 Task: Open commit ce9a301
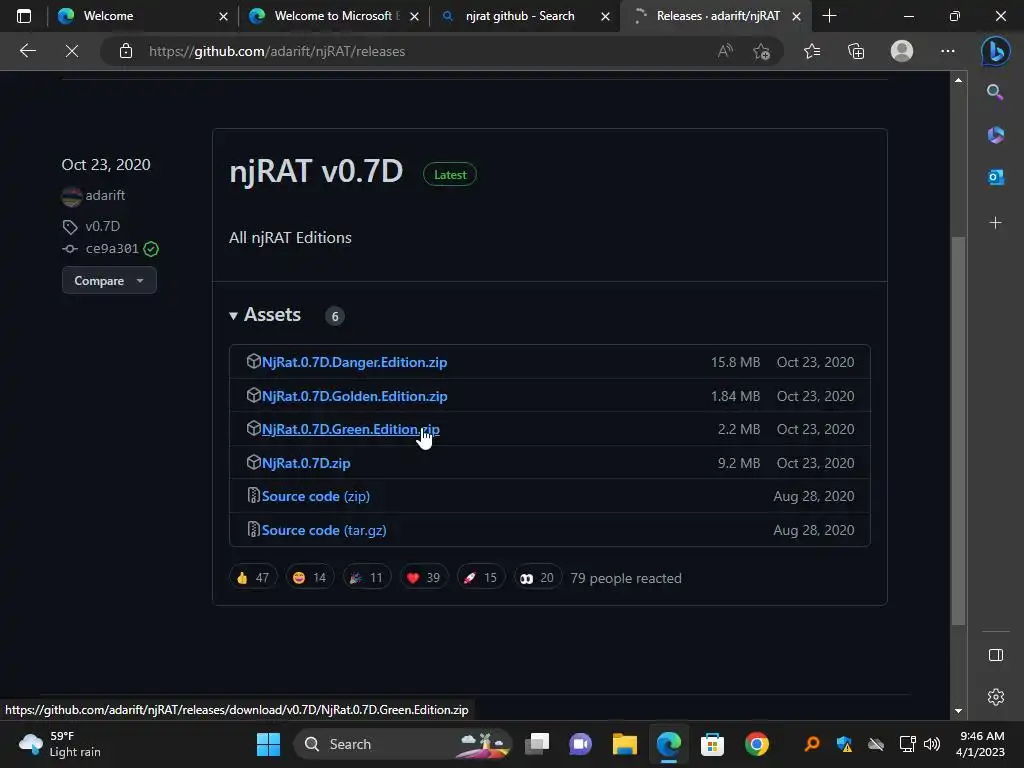112,249
